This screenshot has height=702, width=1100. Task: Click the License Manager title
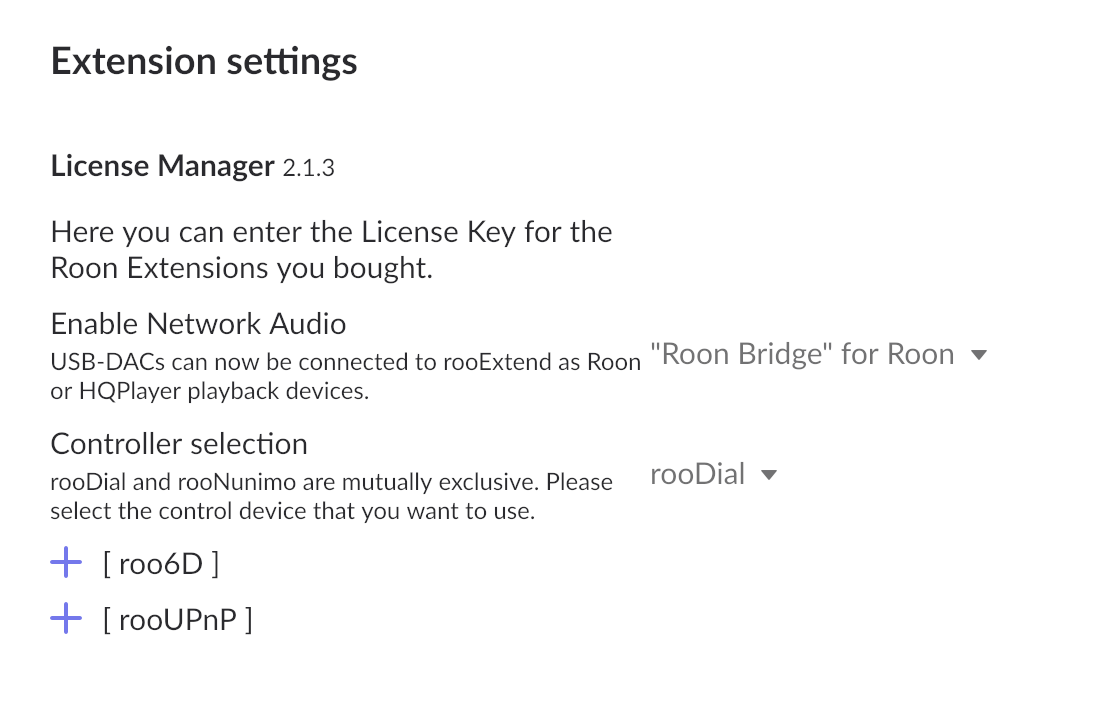(162, 166)
